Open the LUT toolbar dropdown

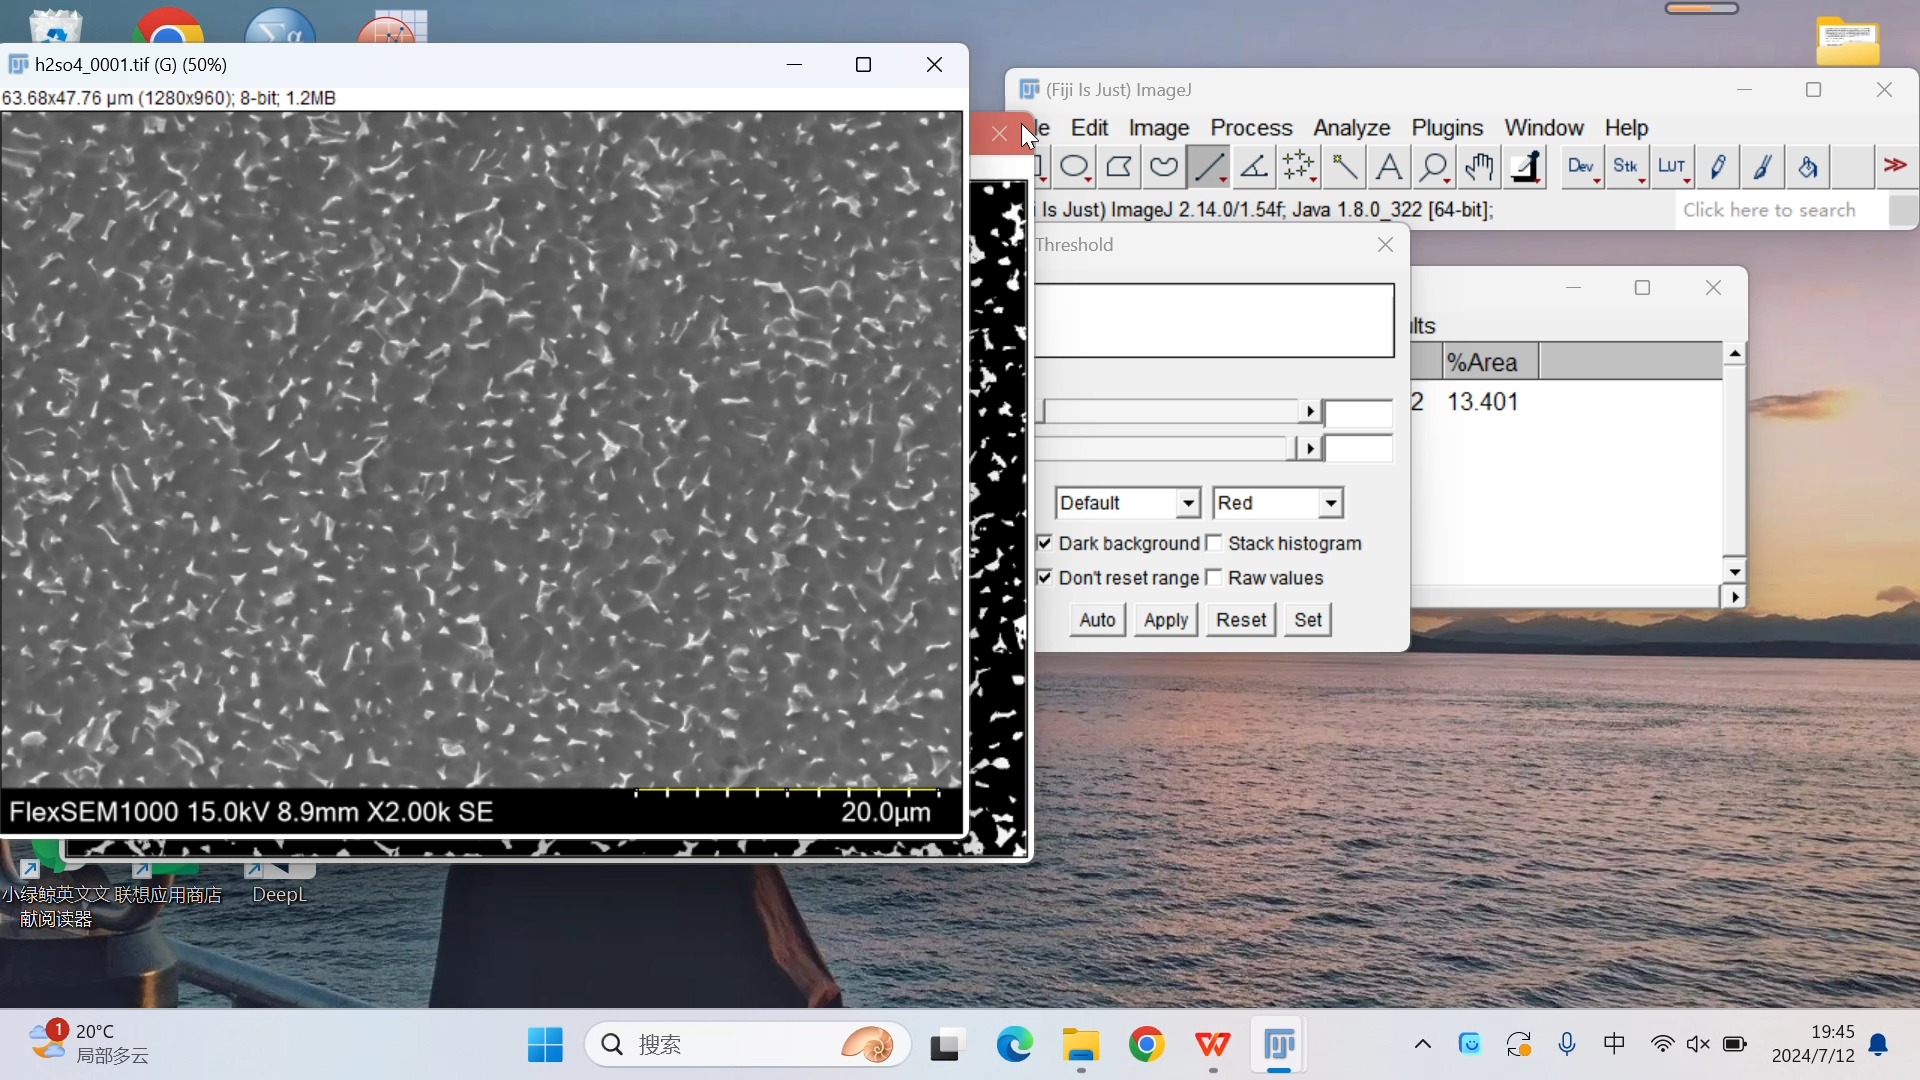[1673, 167]
